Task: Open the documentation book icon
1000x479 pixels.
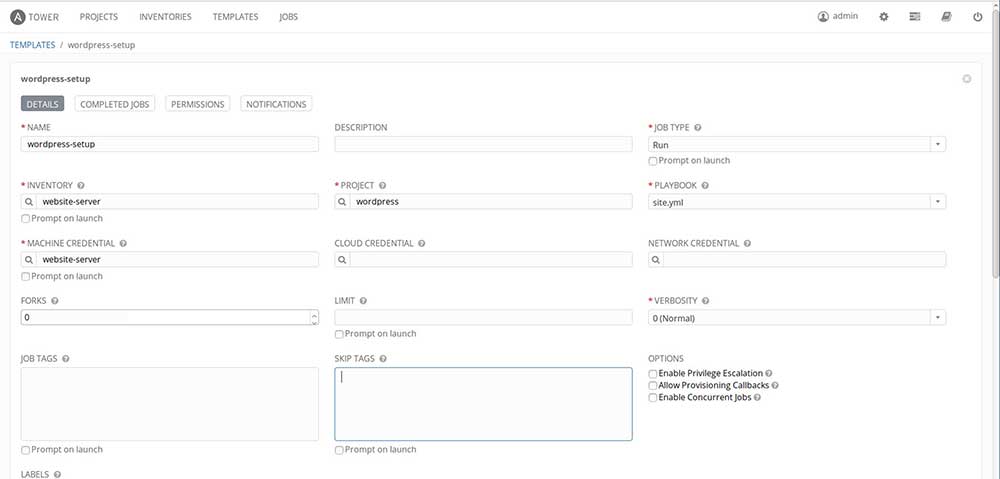Action: [946, 17]
